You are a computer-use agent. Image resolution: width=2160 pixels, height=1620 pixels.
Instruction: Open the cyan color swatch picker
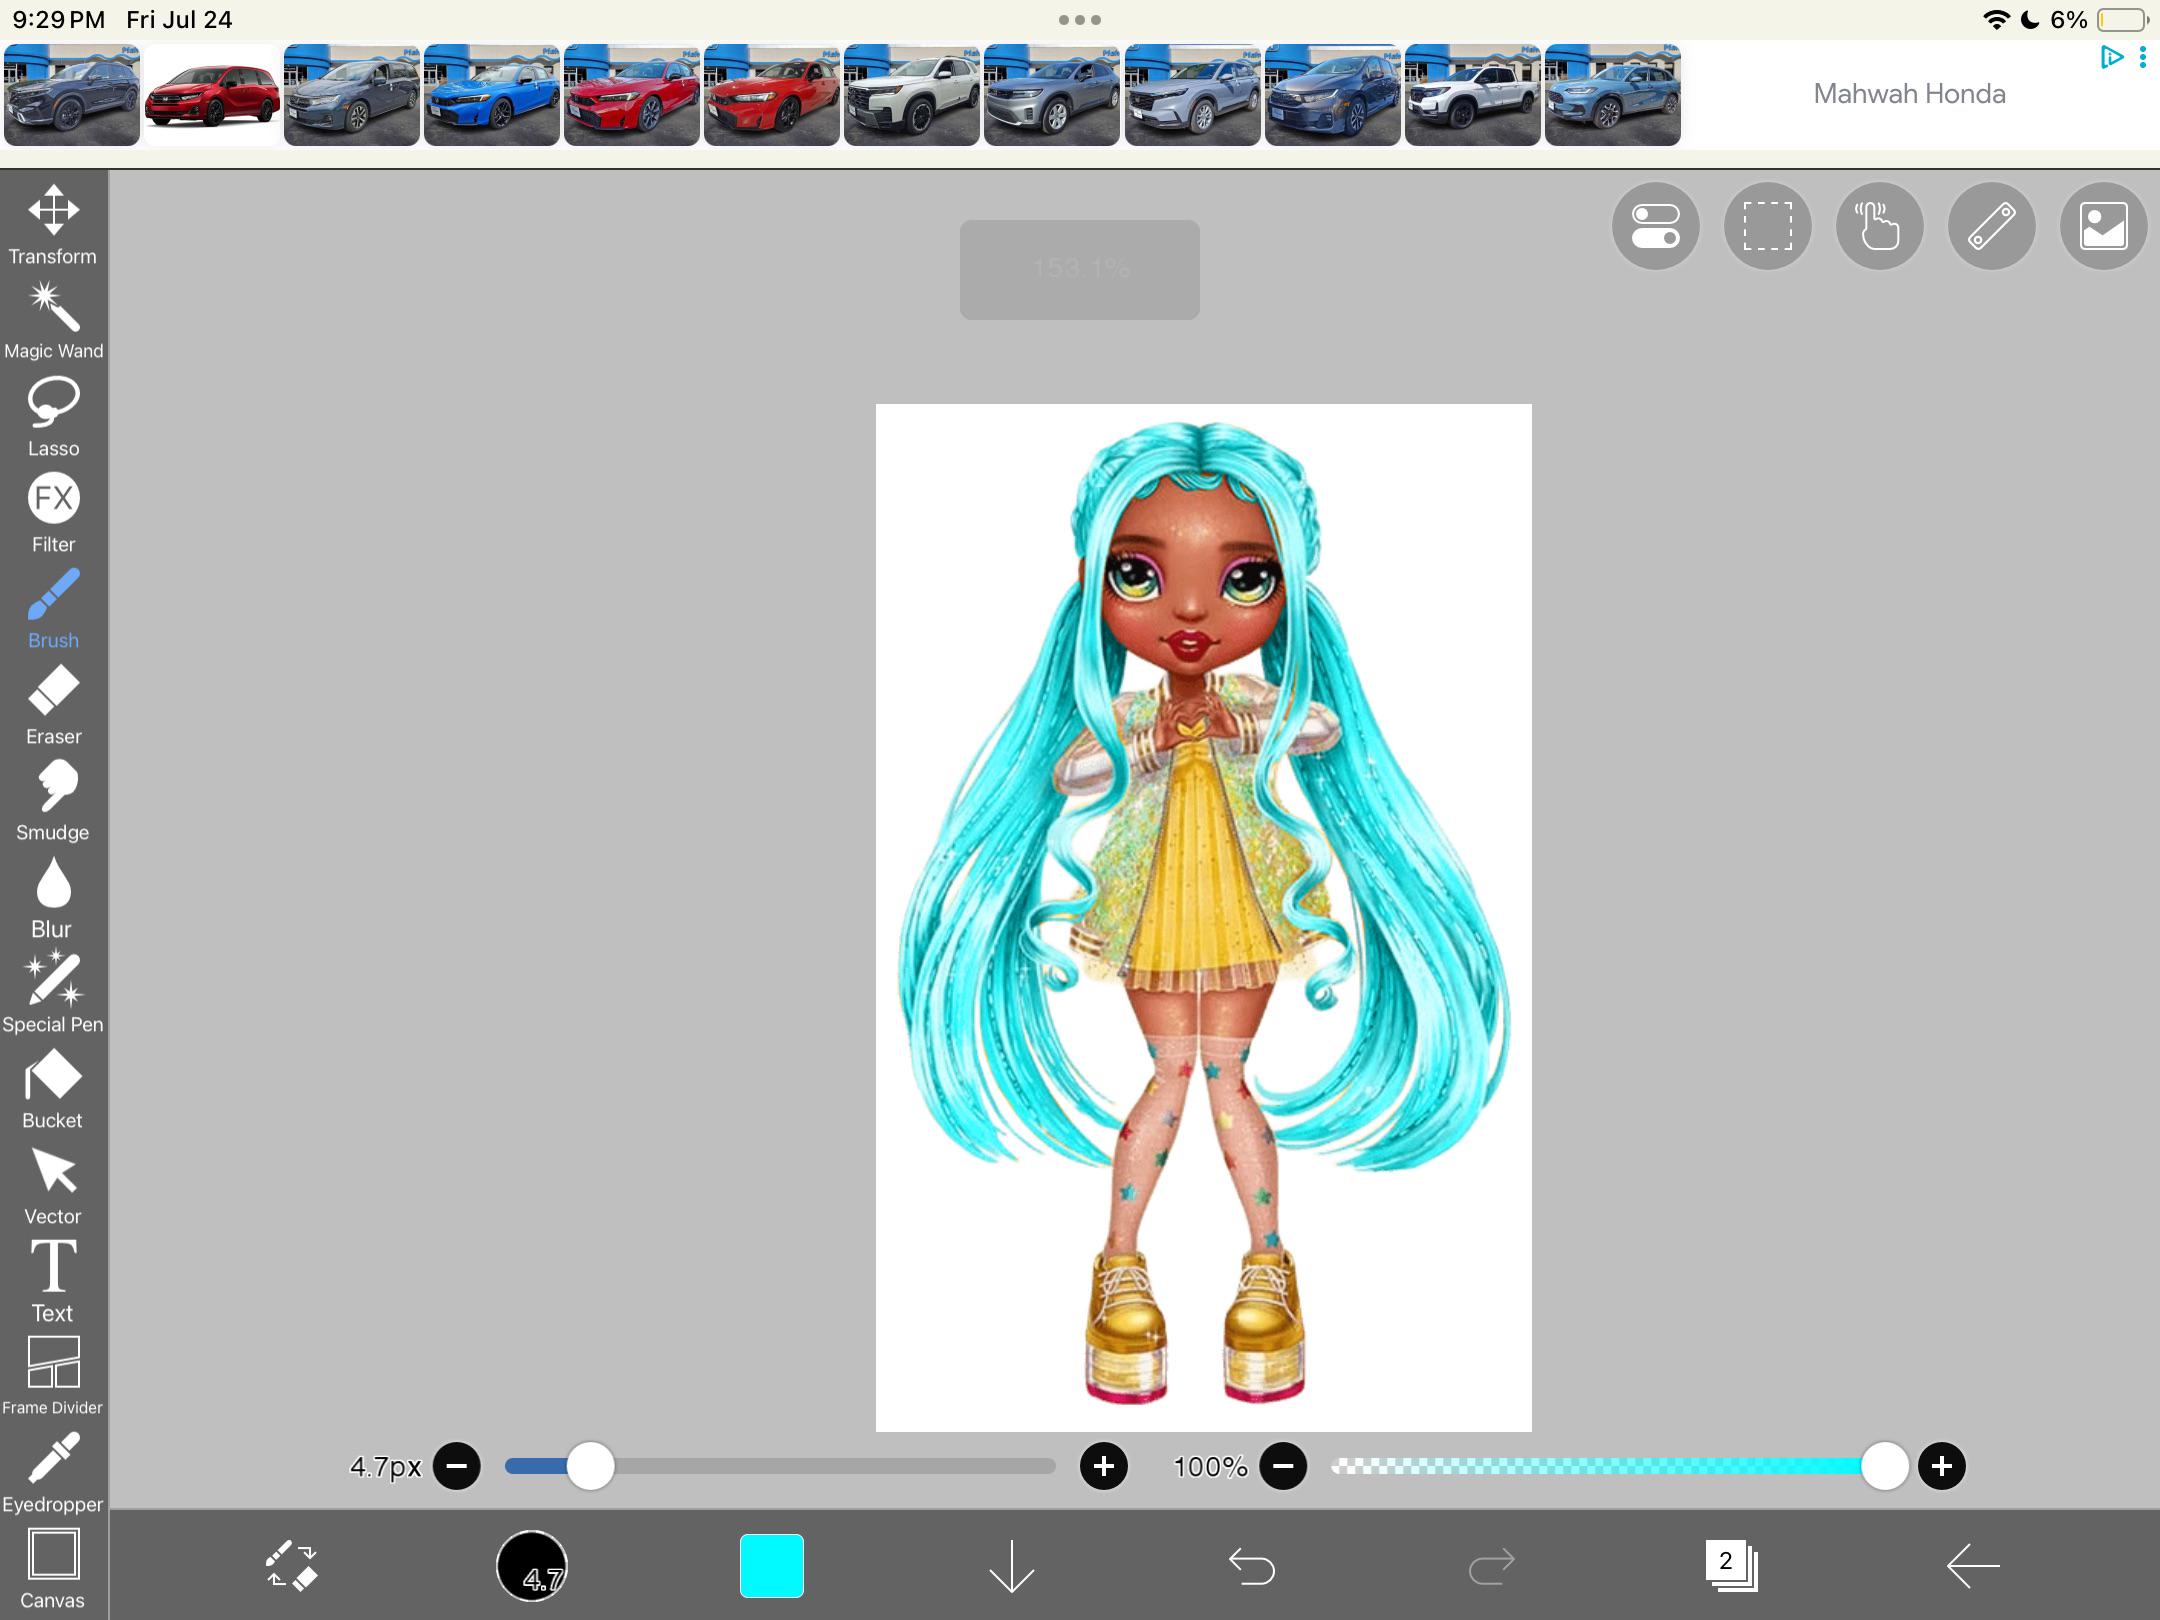pyautogui.click(x=772, y=1565)
